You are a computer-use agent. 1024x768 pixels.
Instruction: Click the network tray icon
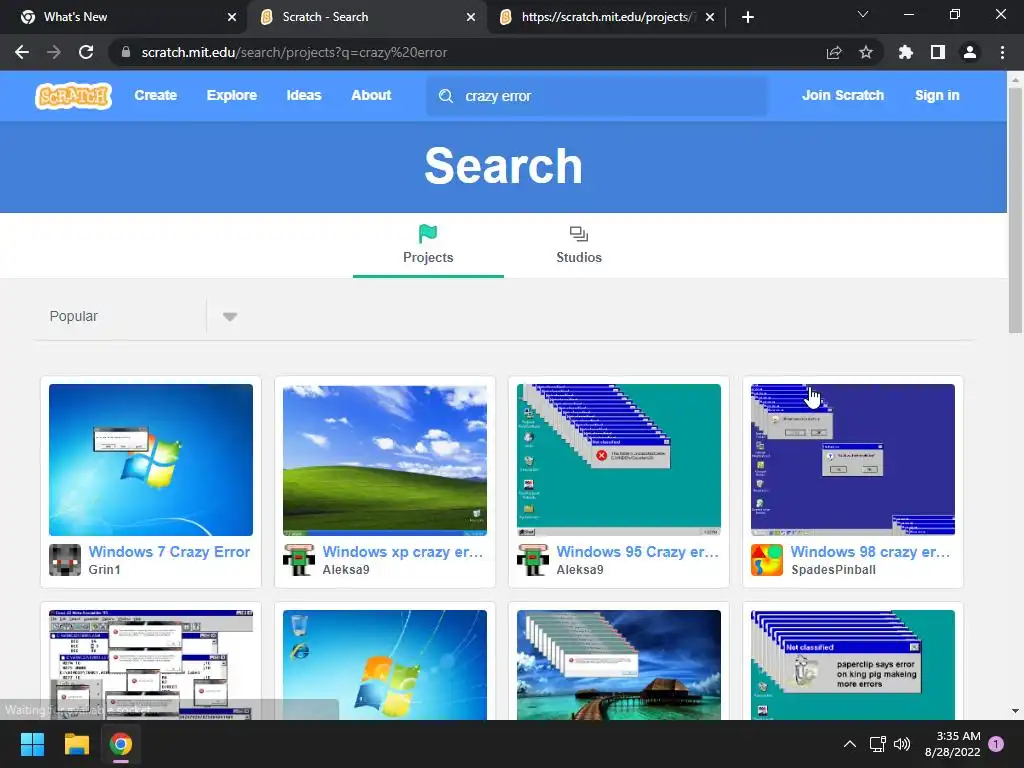click(877, 744)
